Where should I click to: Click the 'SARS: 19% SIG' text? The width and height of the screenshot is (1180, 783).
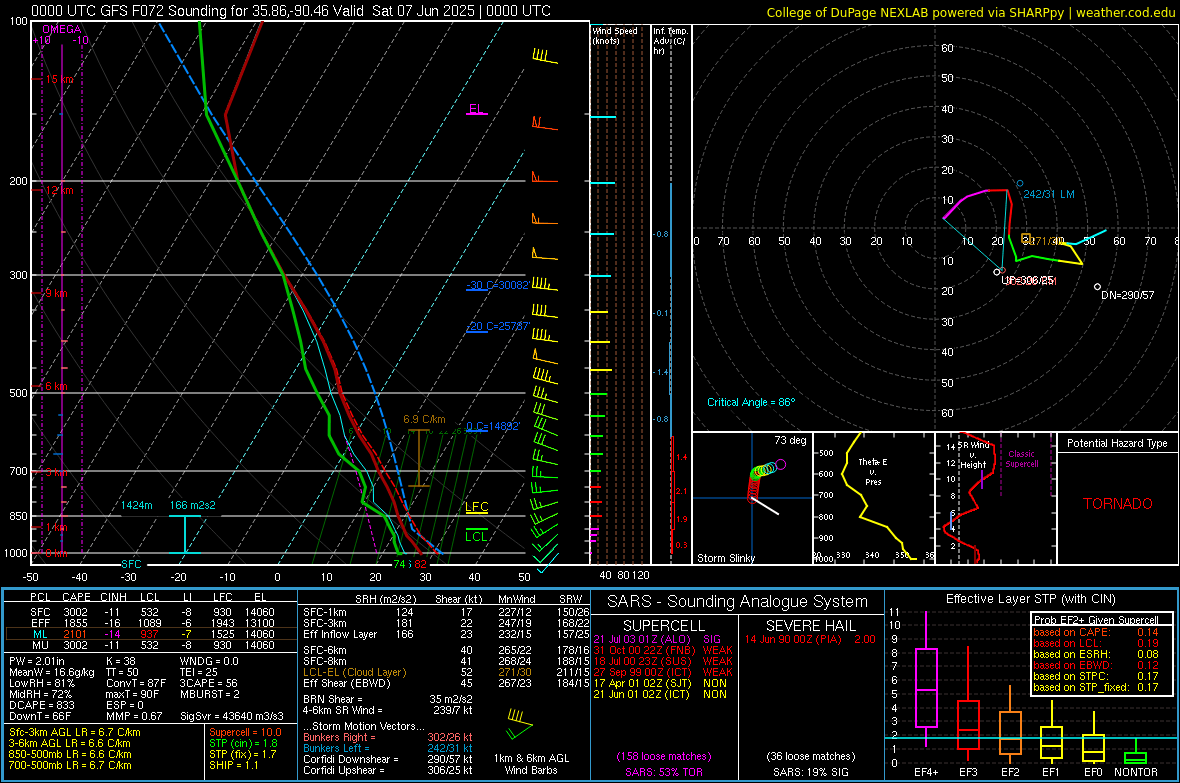pos(810,772)
